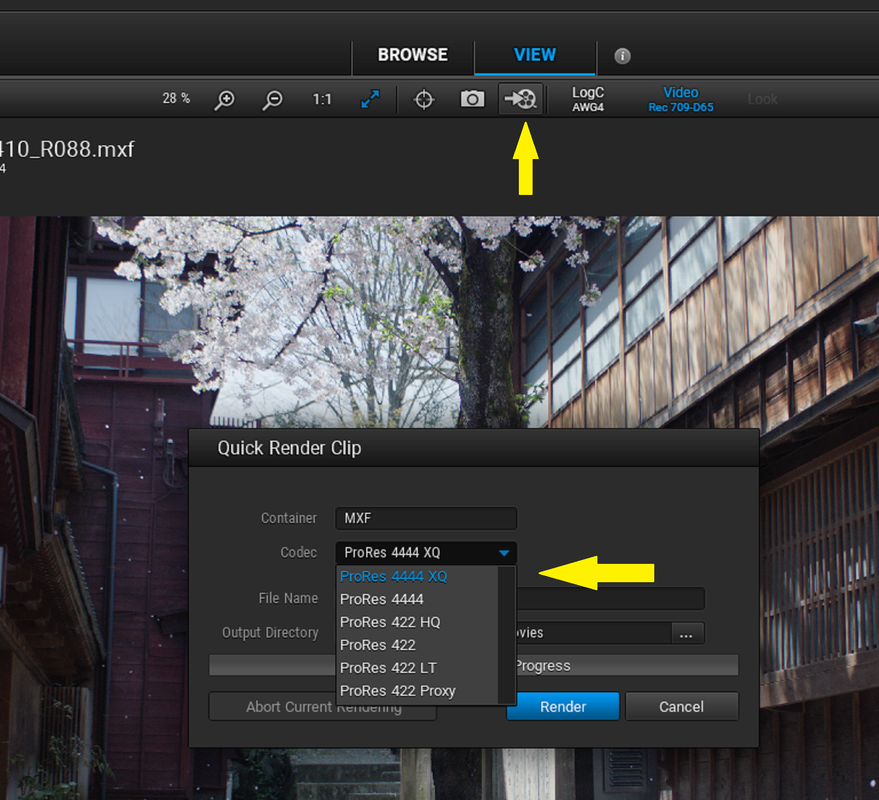The height and width of the screenshot is (800, 879).
Task: Open the Container field showing MXF
Action: point(426,518)
